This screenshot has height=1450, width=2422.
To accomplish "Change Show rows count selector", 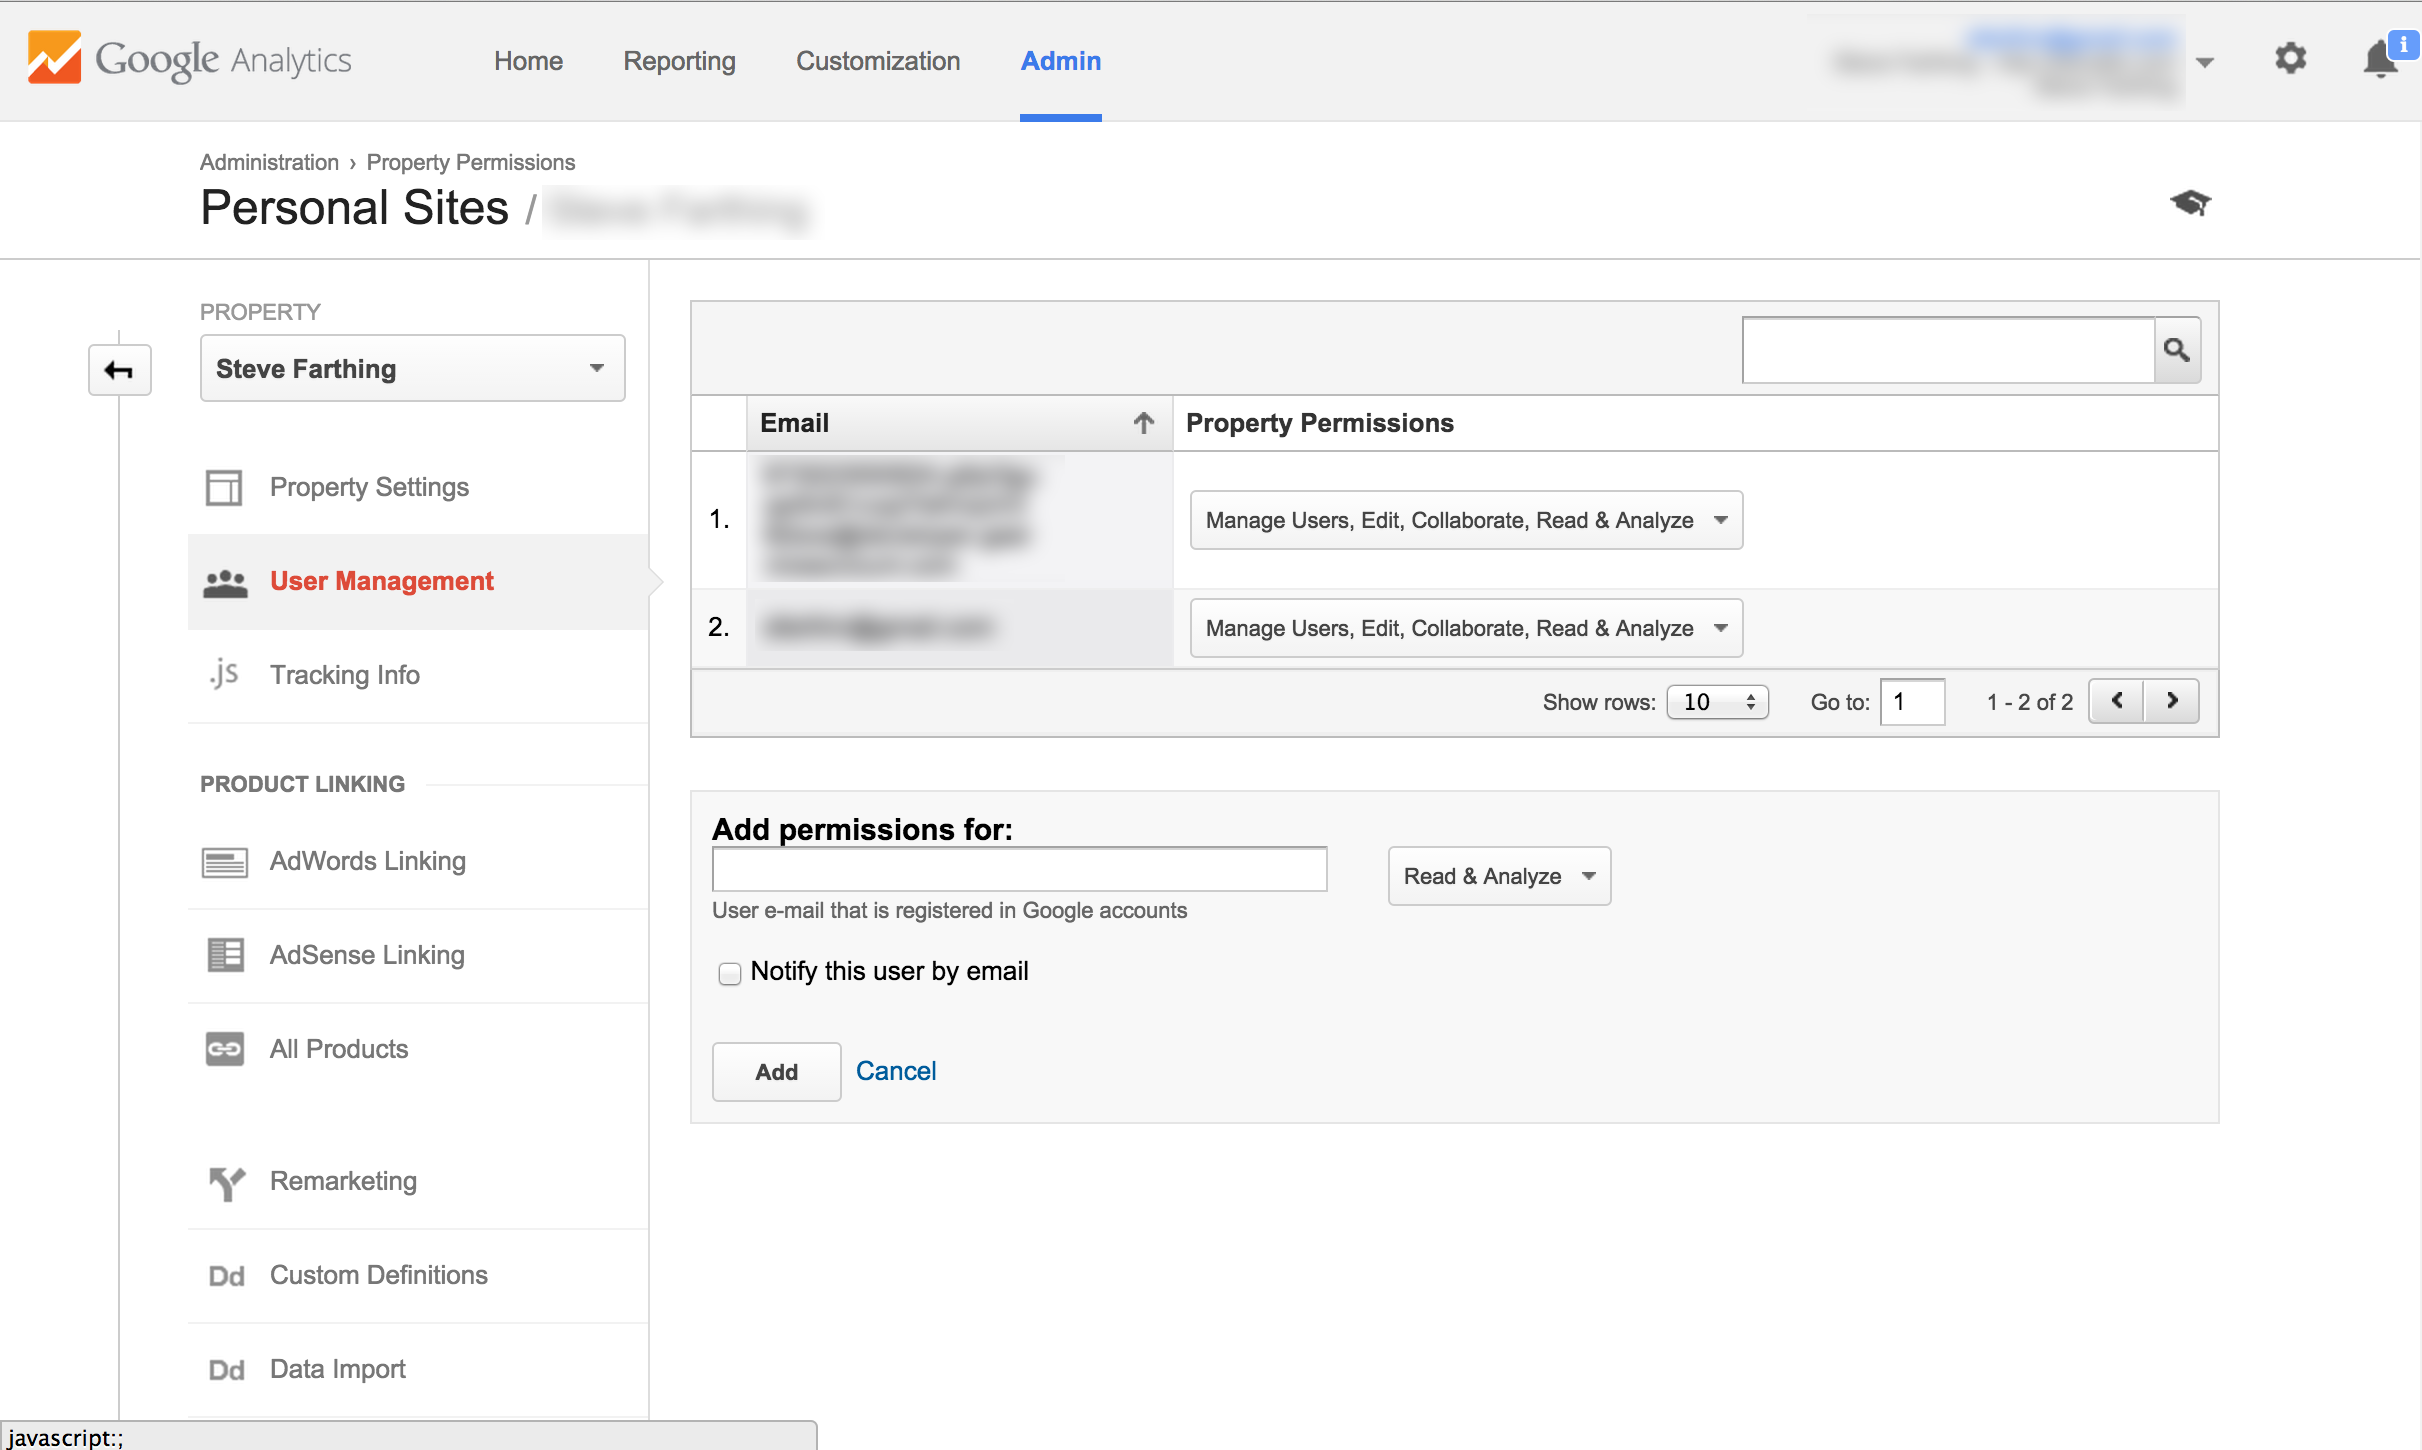I will point(1717,702).
